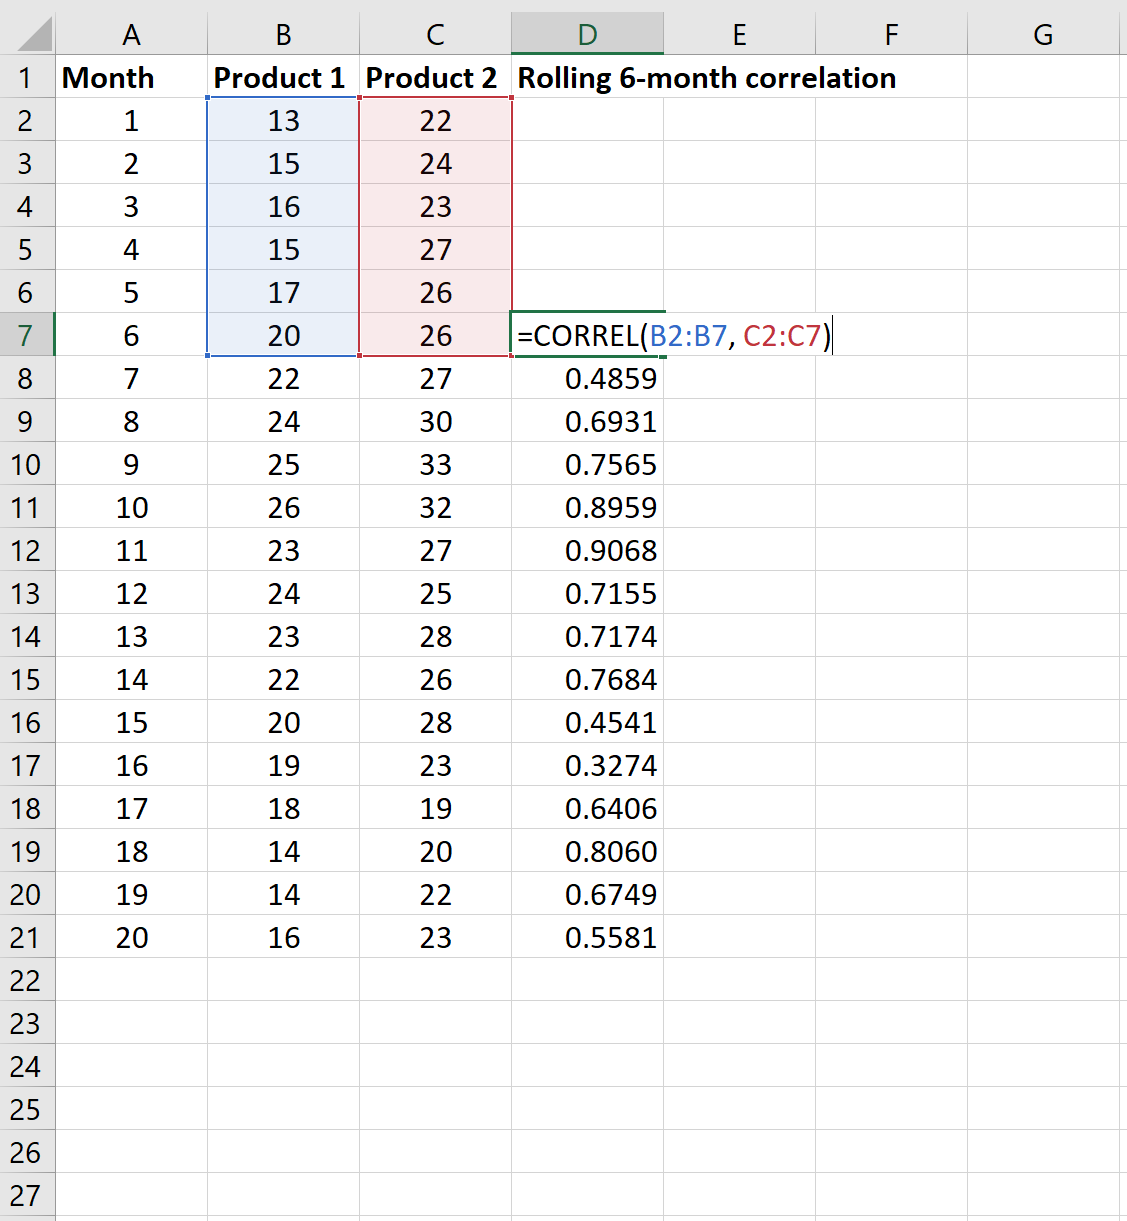Select row header 1
Viewport: 1127px width, 1221px height.
[27, 77]
